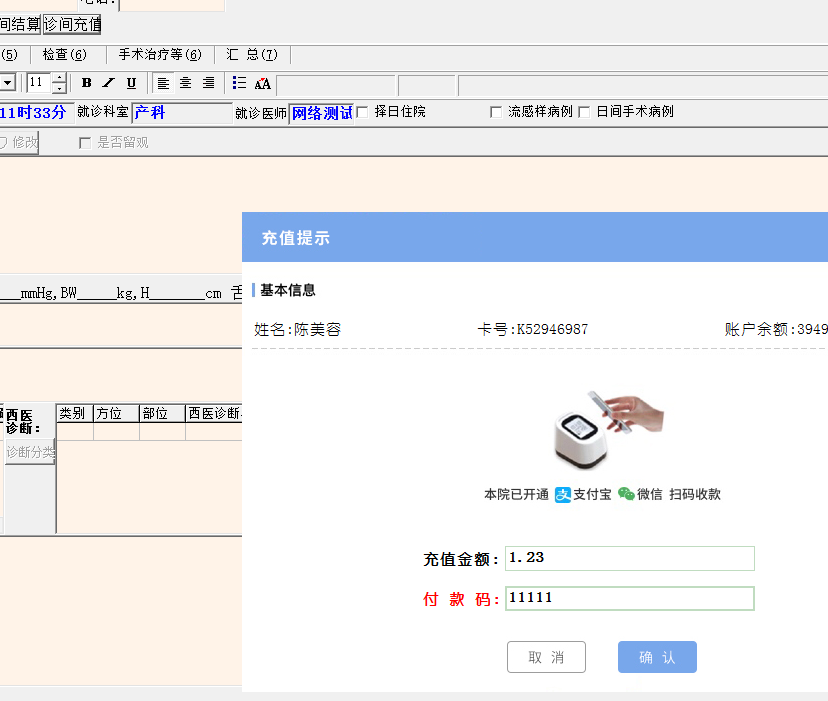This screenshot has width=828, height=701.
Task: Click the 诊断分类 button
Action: [30, 452]
